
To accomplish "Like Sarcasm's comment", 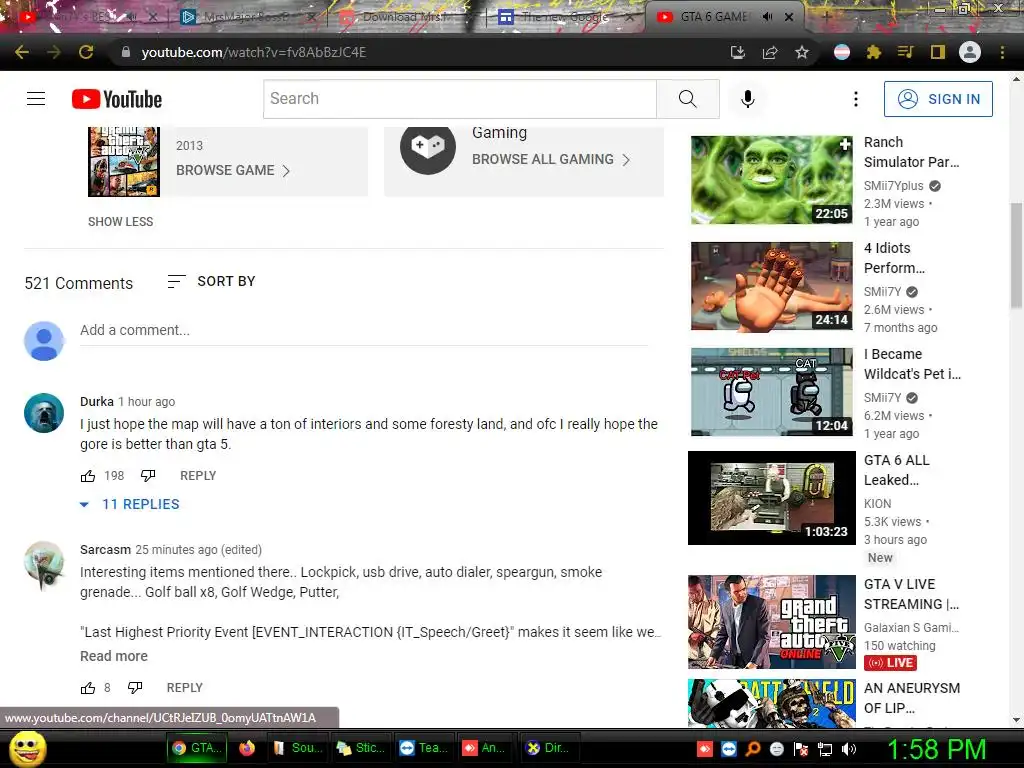I will (x=88, y=688).
